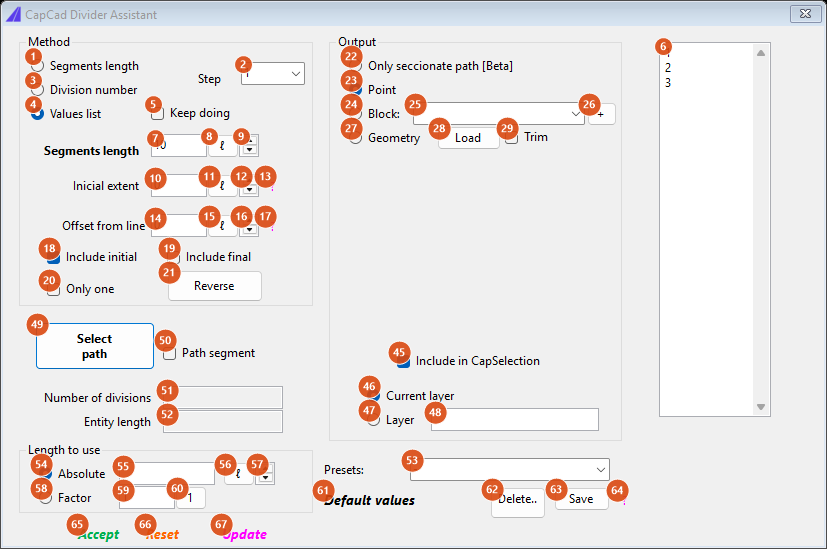Toggle the Include final checkbox

click(x=174, y=257)
